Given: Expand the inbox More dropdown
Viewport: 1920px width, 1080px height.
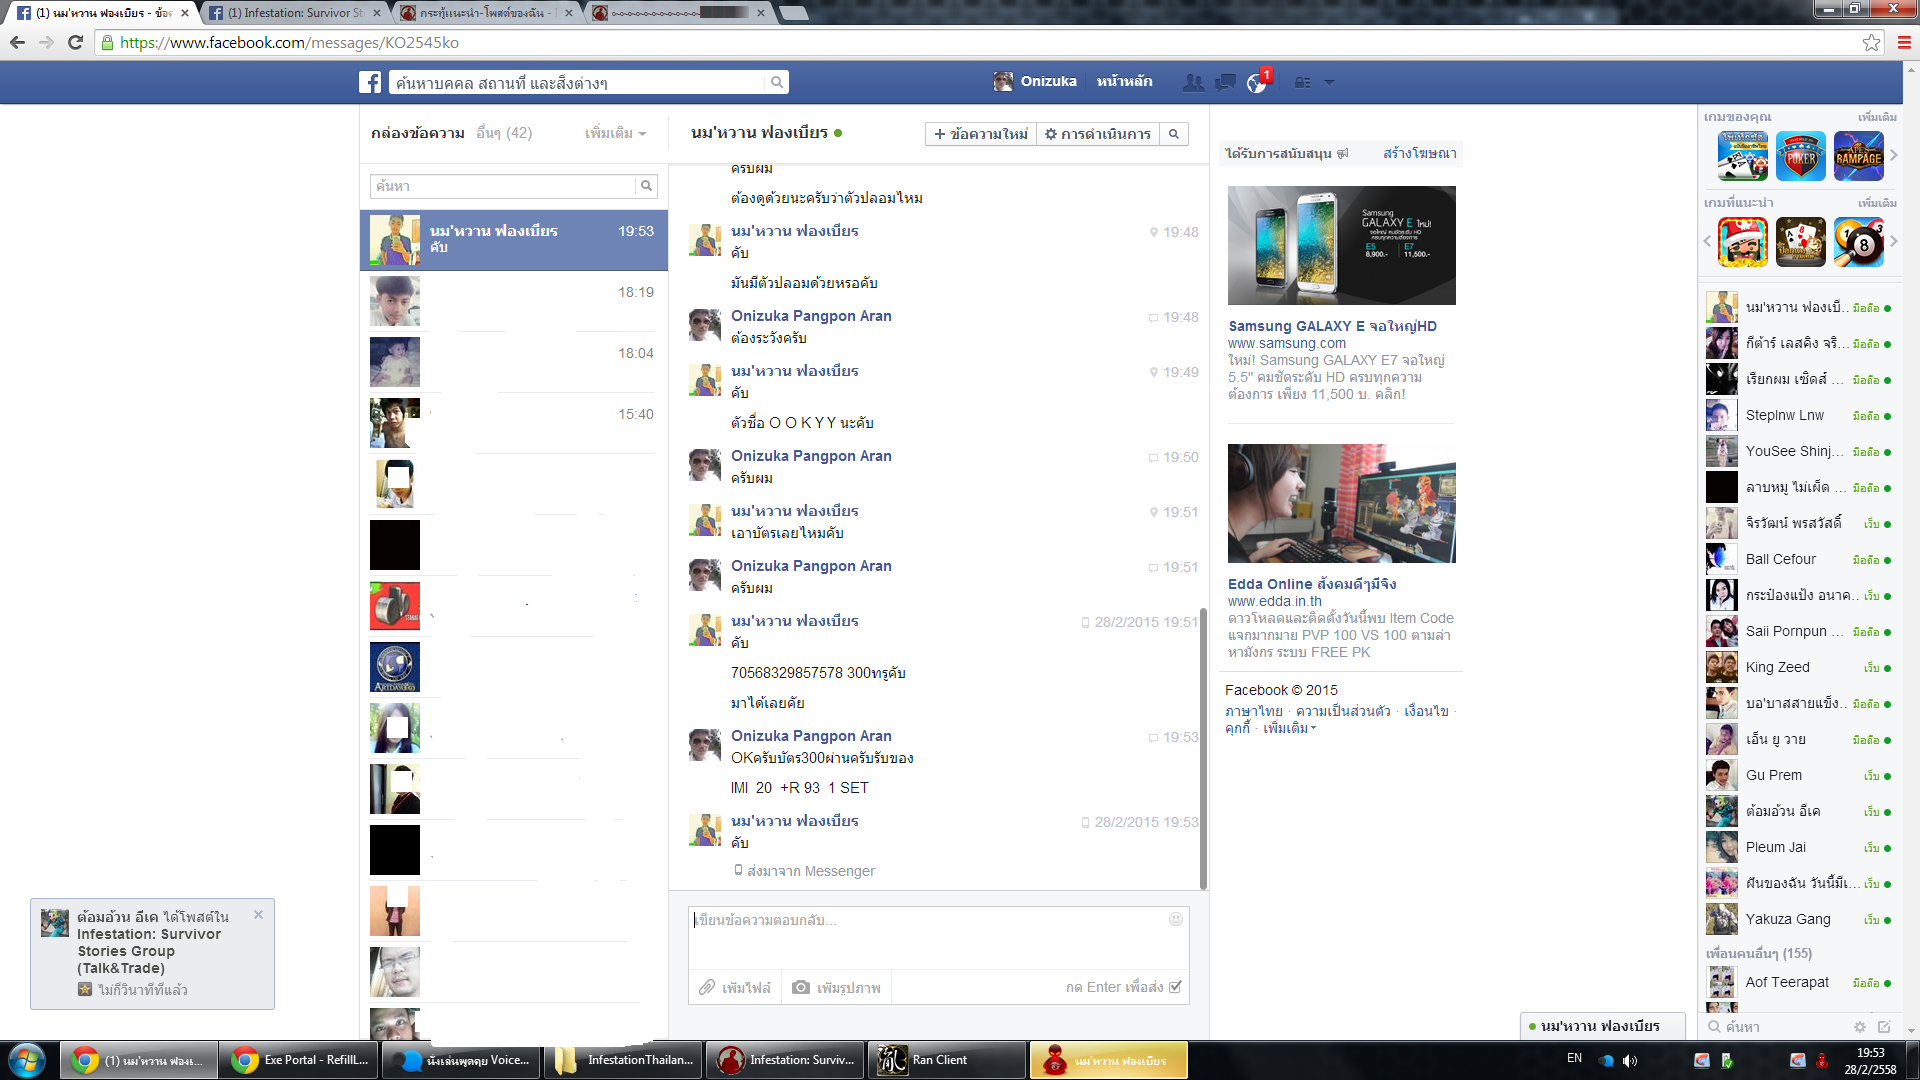Looking at the screenshot, I should click(x=615, y=133).
